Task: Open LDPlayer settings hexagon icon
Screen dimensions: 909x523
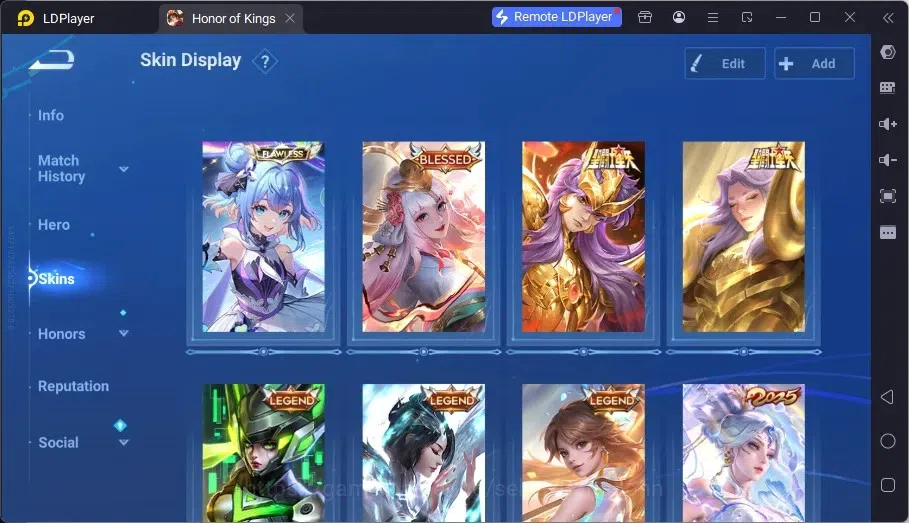Action: (888, 52)
